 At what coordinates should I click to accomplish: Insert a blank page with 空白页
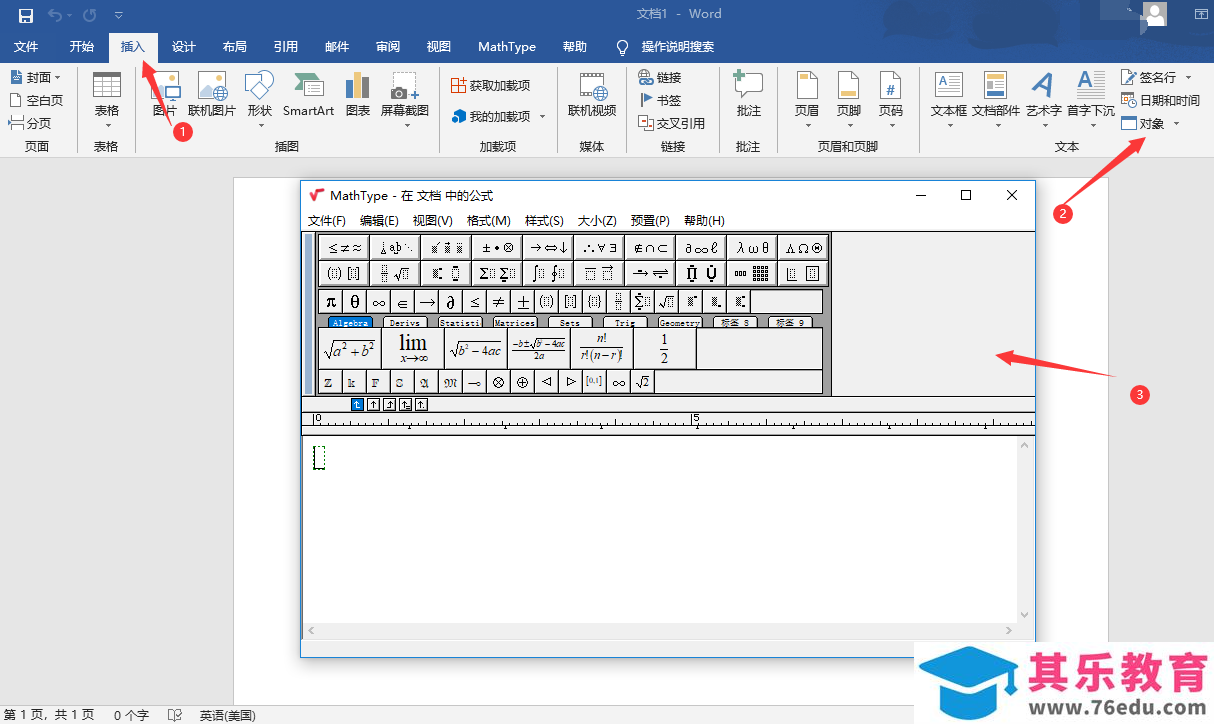(36, 100)
